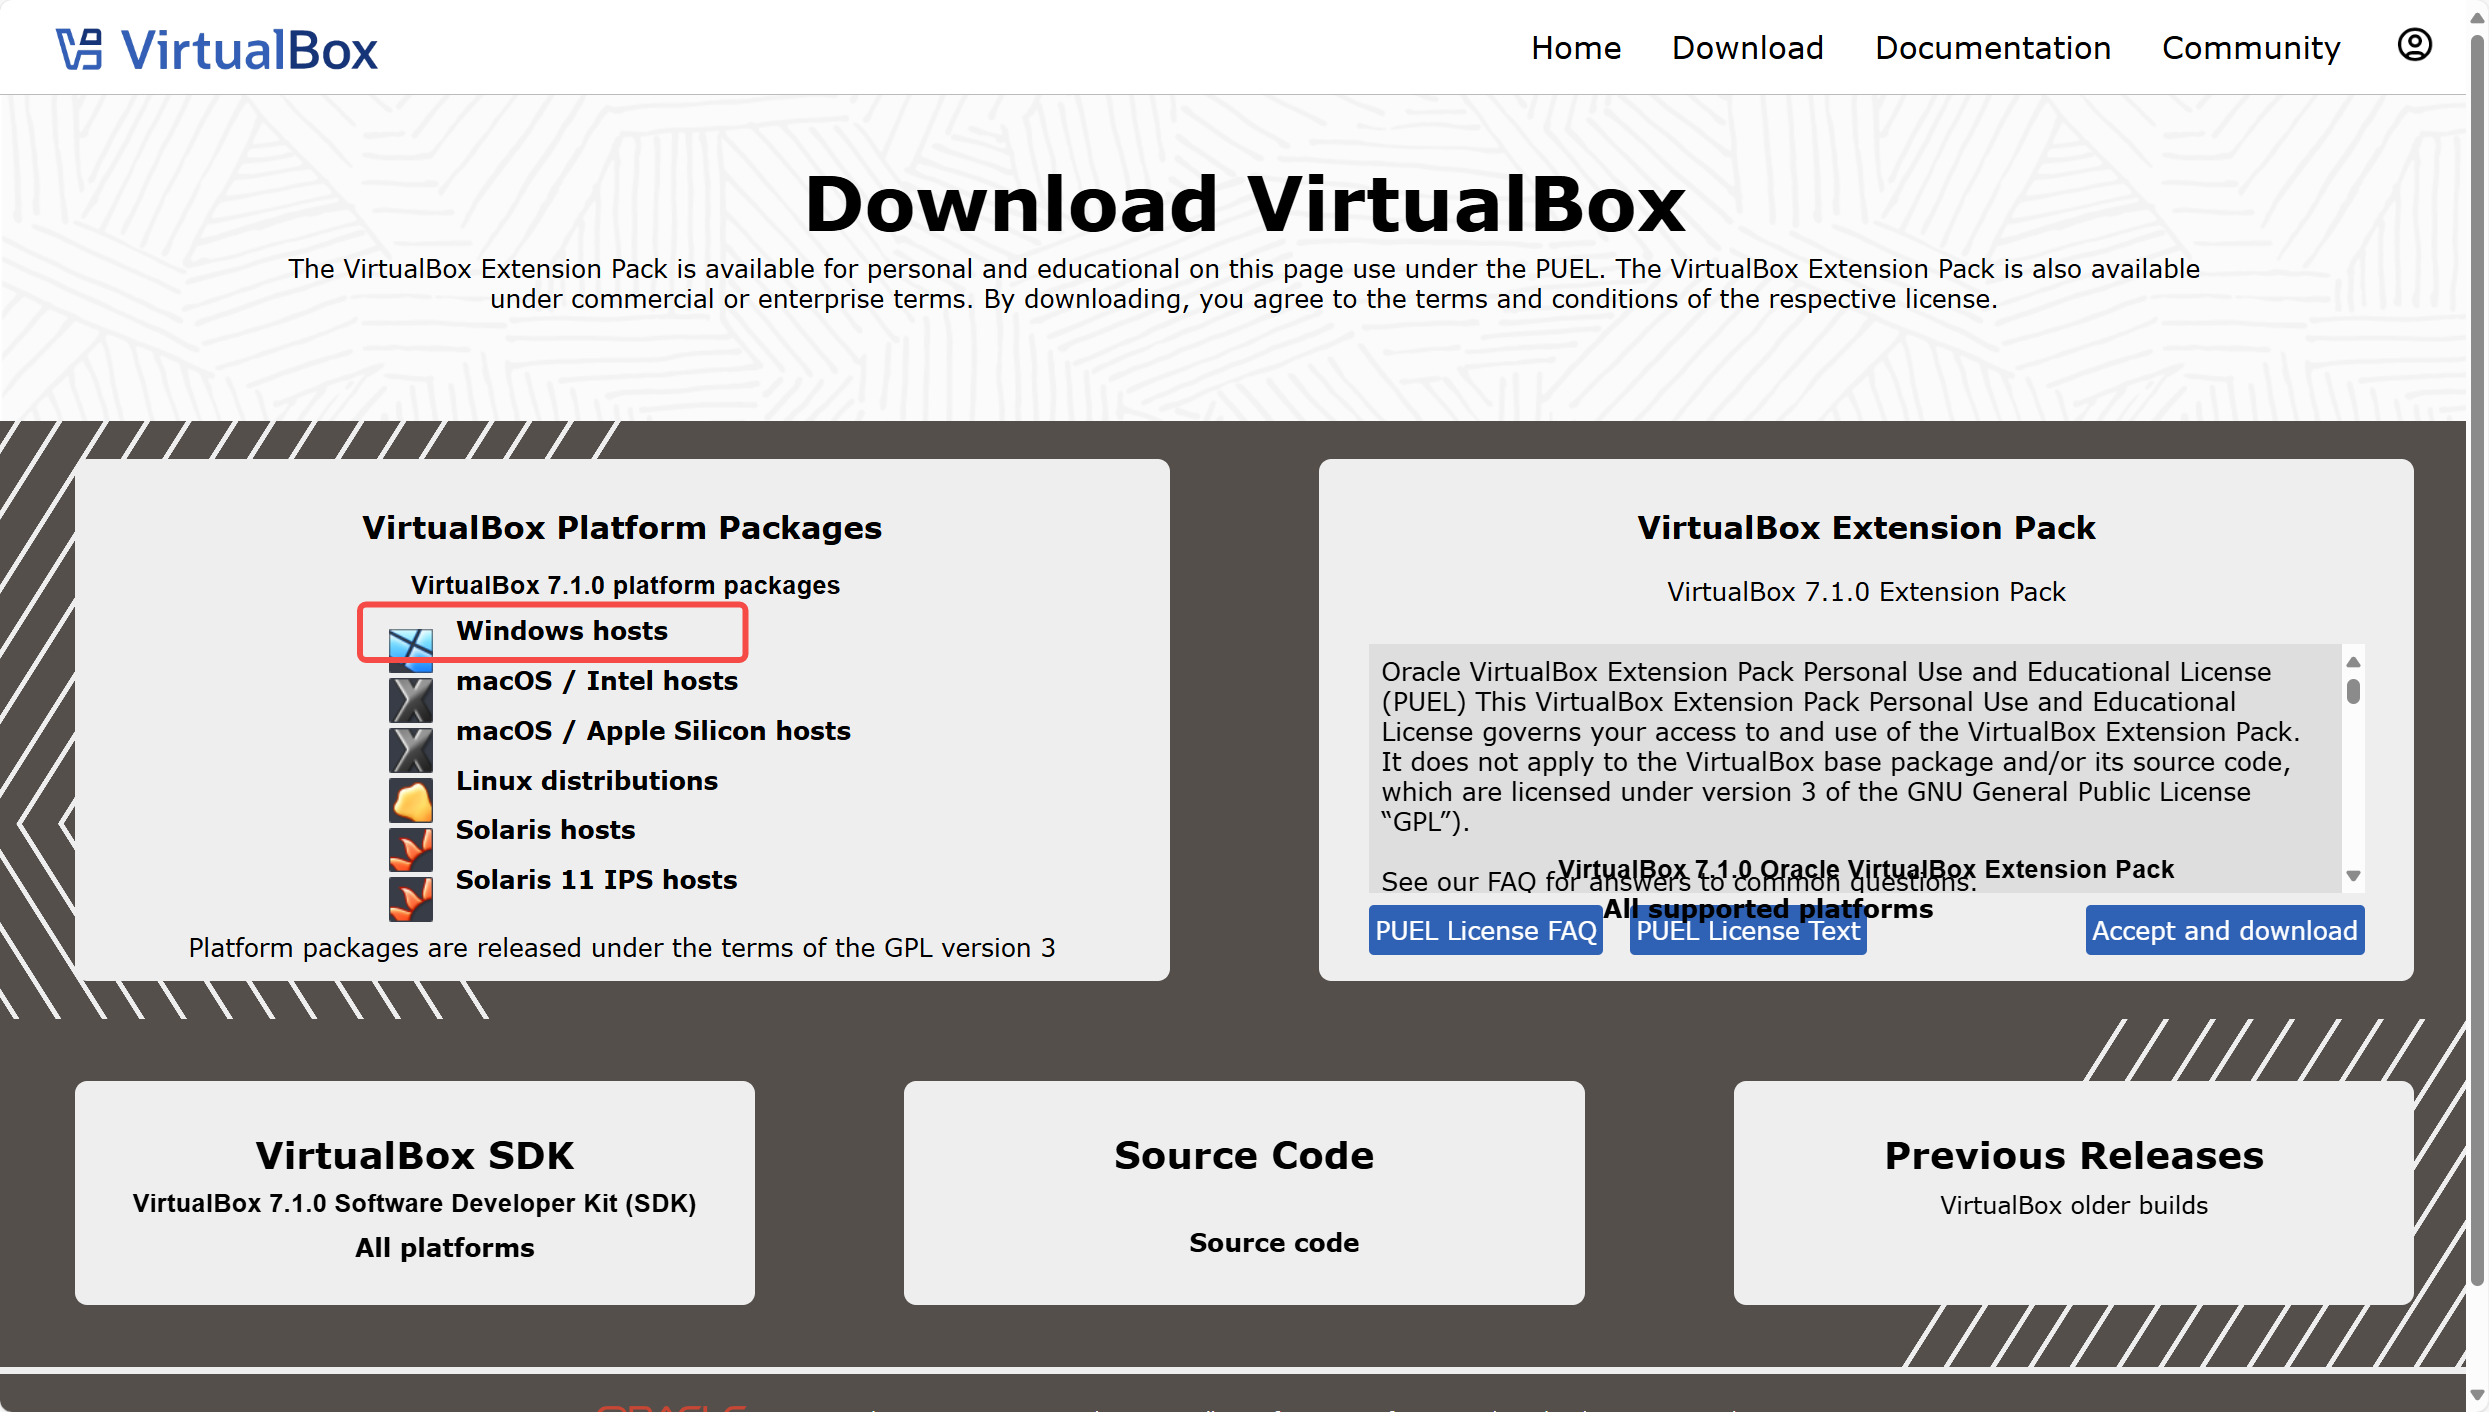The width and height of the screenshot is (2489, 1412).
Task: Open the Home menu item
Action: click(1575, 48)
